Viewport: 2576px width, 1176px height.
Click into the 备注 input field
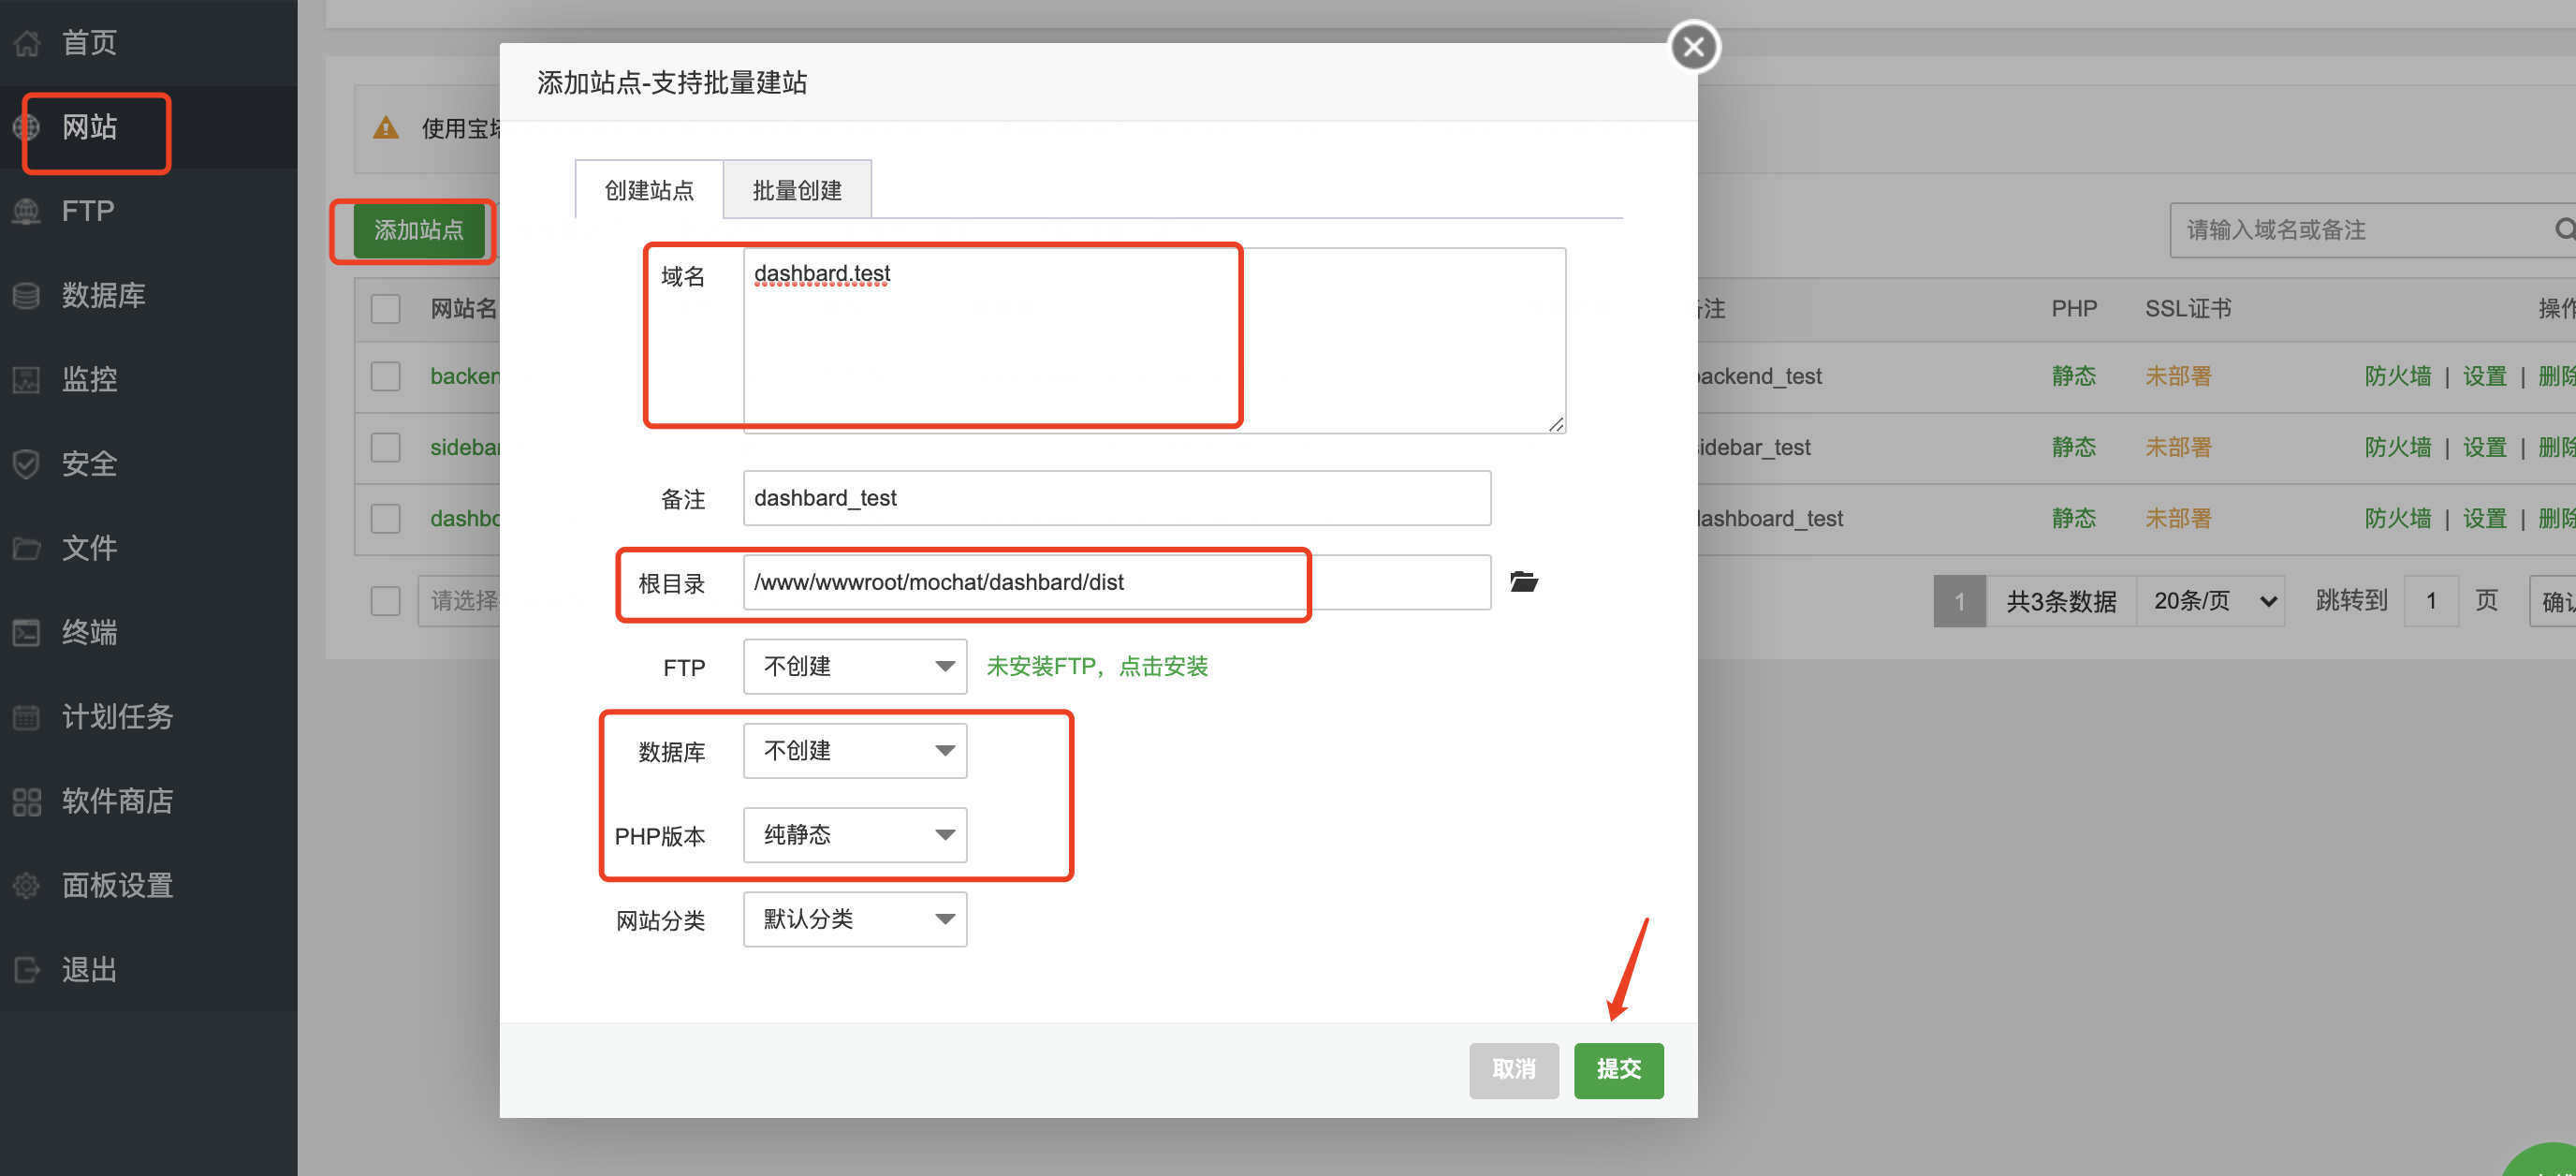[x=1116, y=498]
